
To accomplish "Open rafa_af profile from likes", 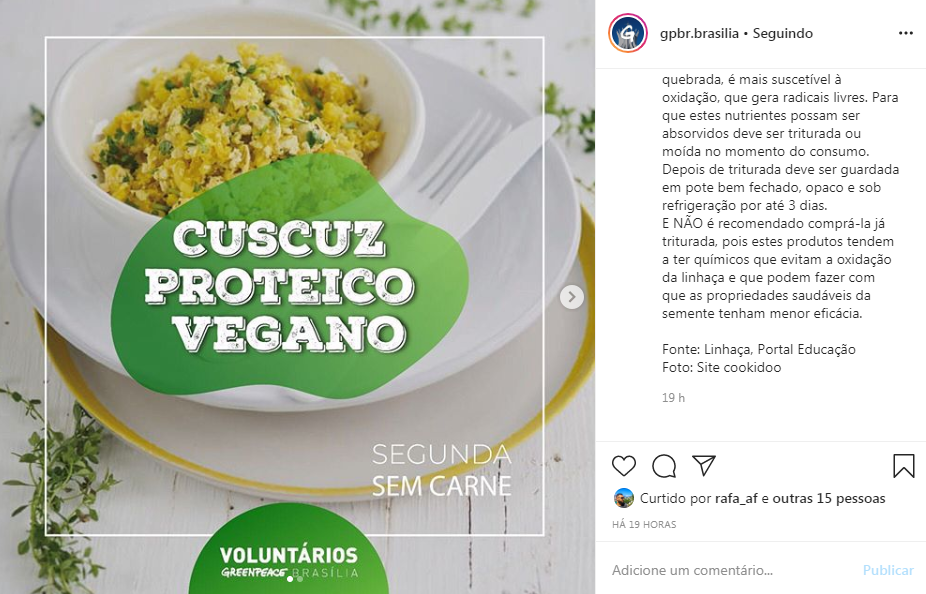I will tap(736, 498).
